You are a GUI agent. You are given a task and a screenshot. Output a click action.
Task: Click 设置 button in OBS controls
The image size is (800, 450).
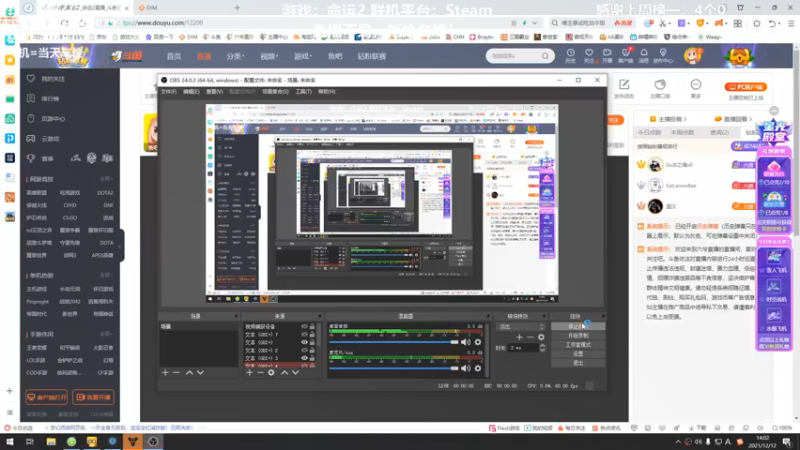click(x=578, y=354)
